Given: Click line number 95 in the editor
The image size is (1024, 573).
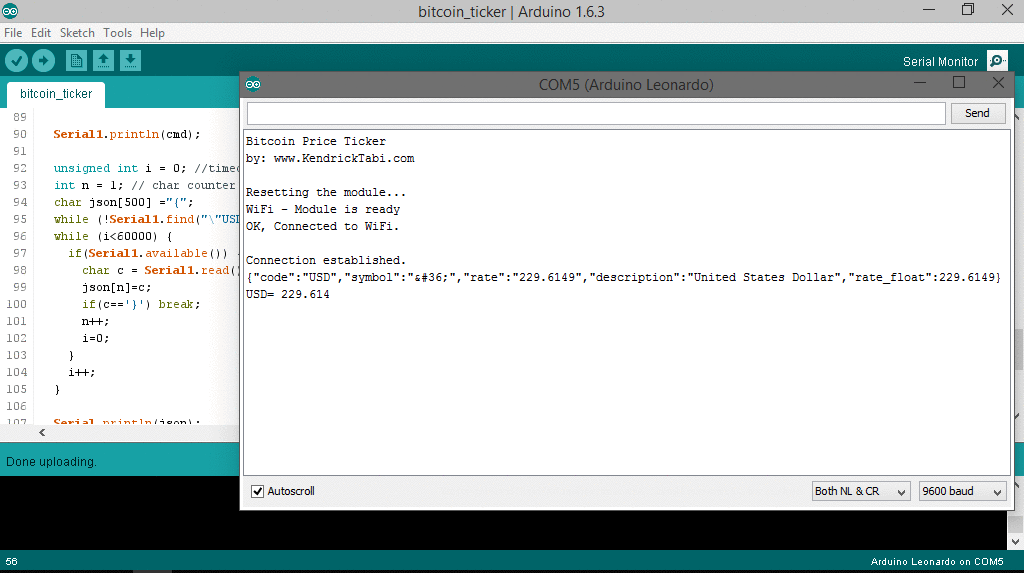Looking at the screenshot, I should [x=20, y=220].
